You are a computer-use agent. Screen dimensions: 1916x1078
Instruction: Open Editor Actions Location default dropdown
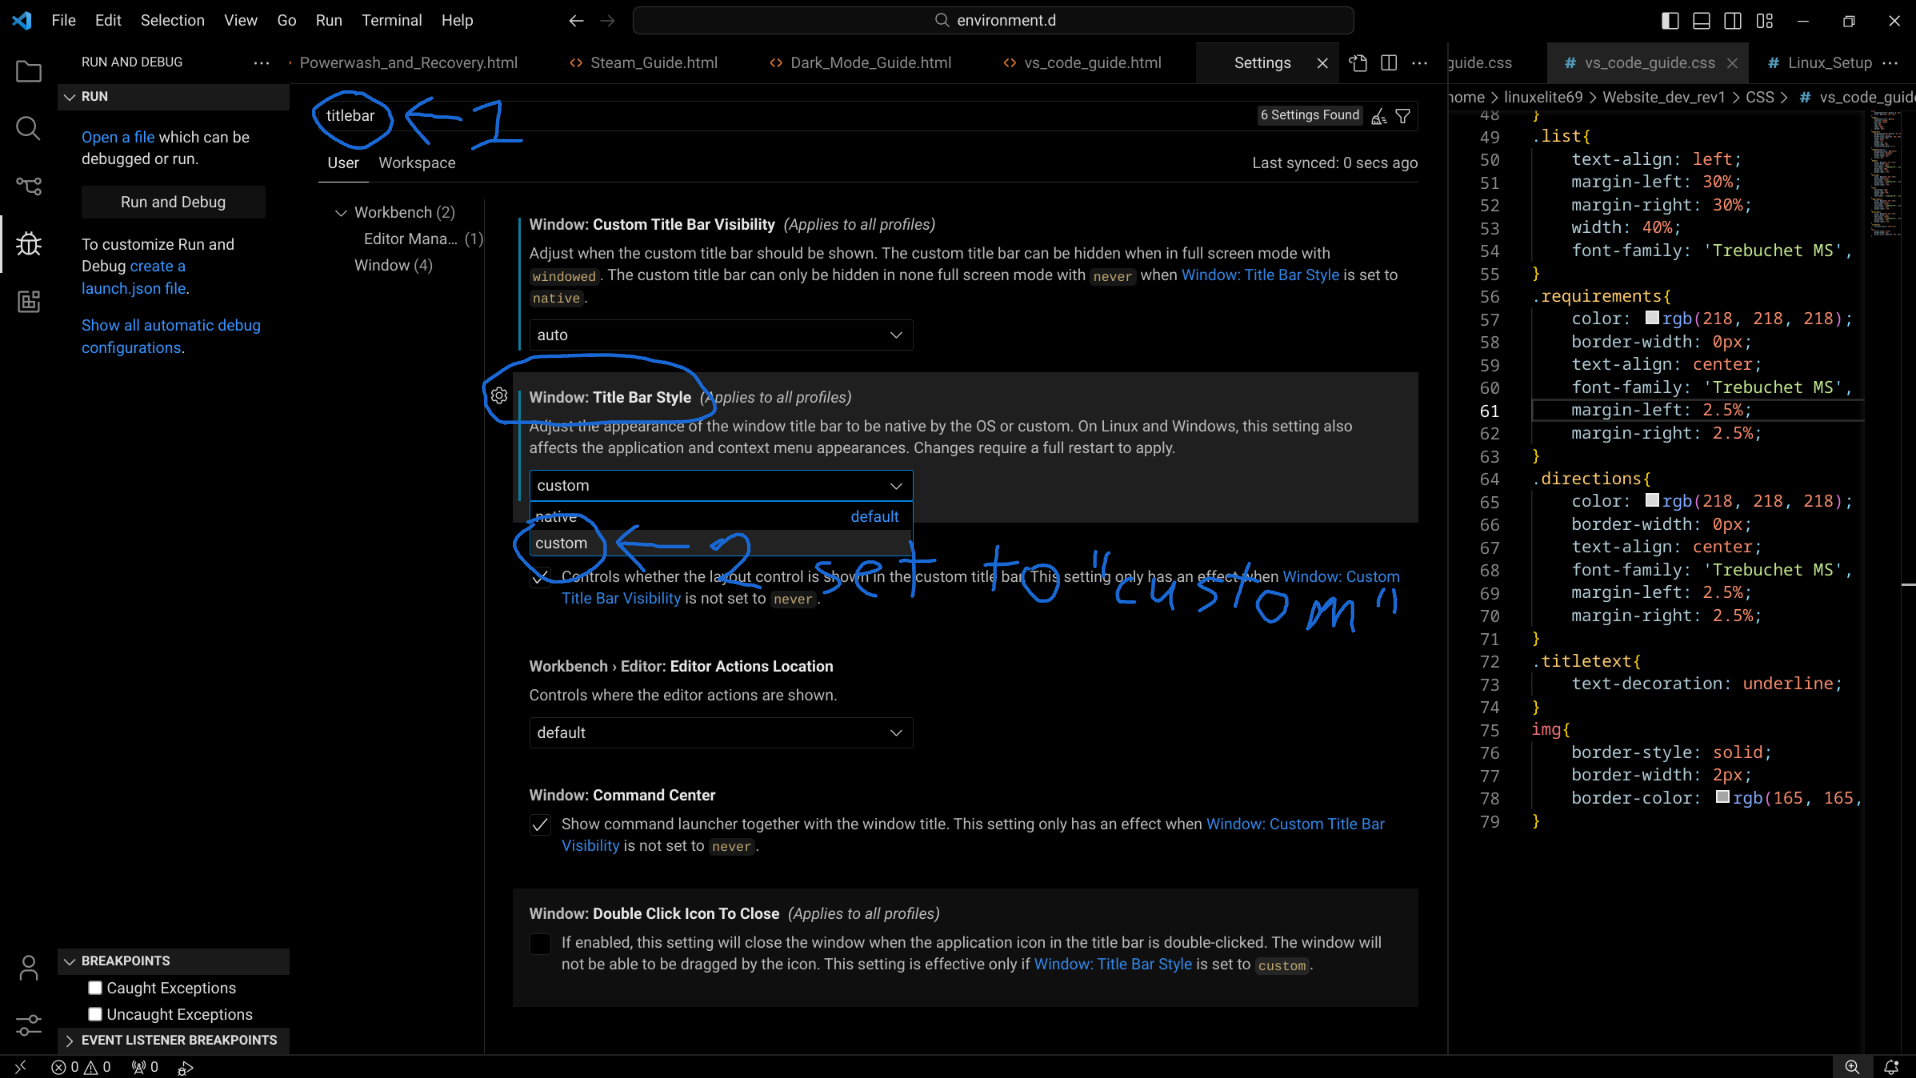721,733
